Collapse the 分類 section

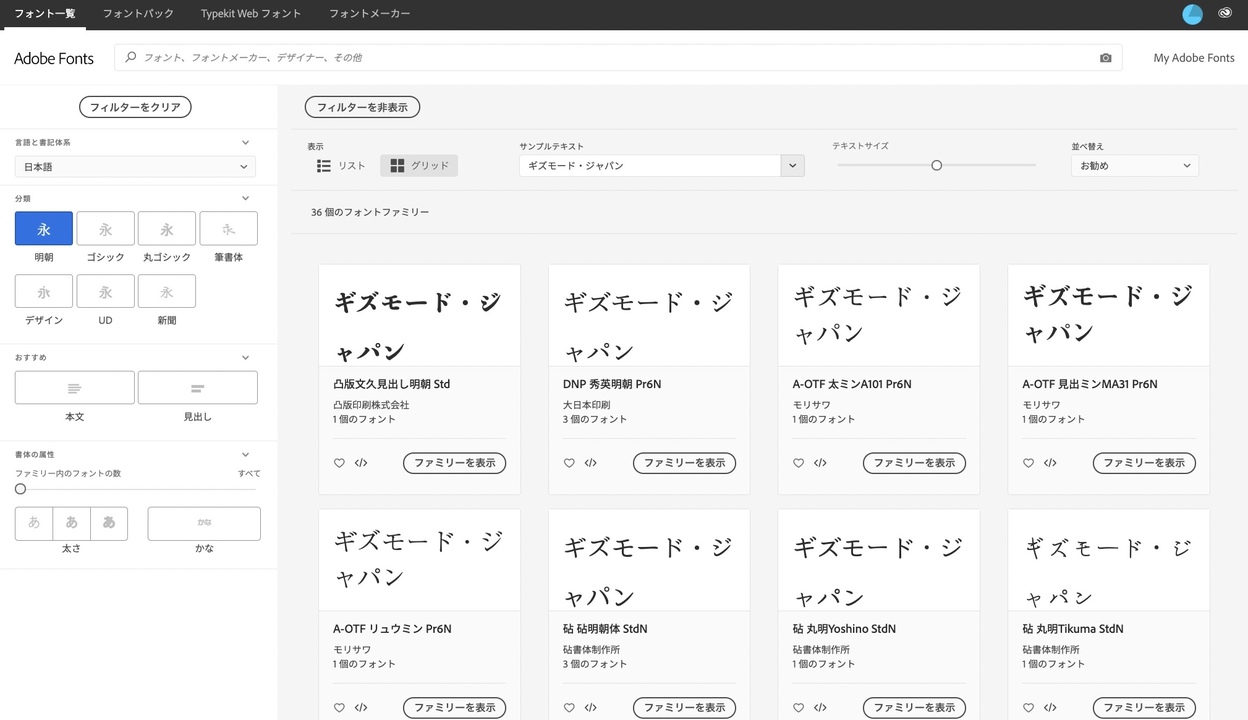coord(245,199)
